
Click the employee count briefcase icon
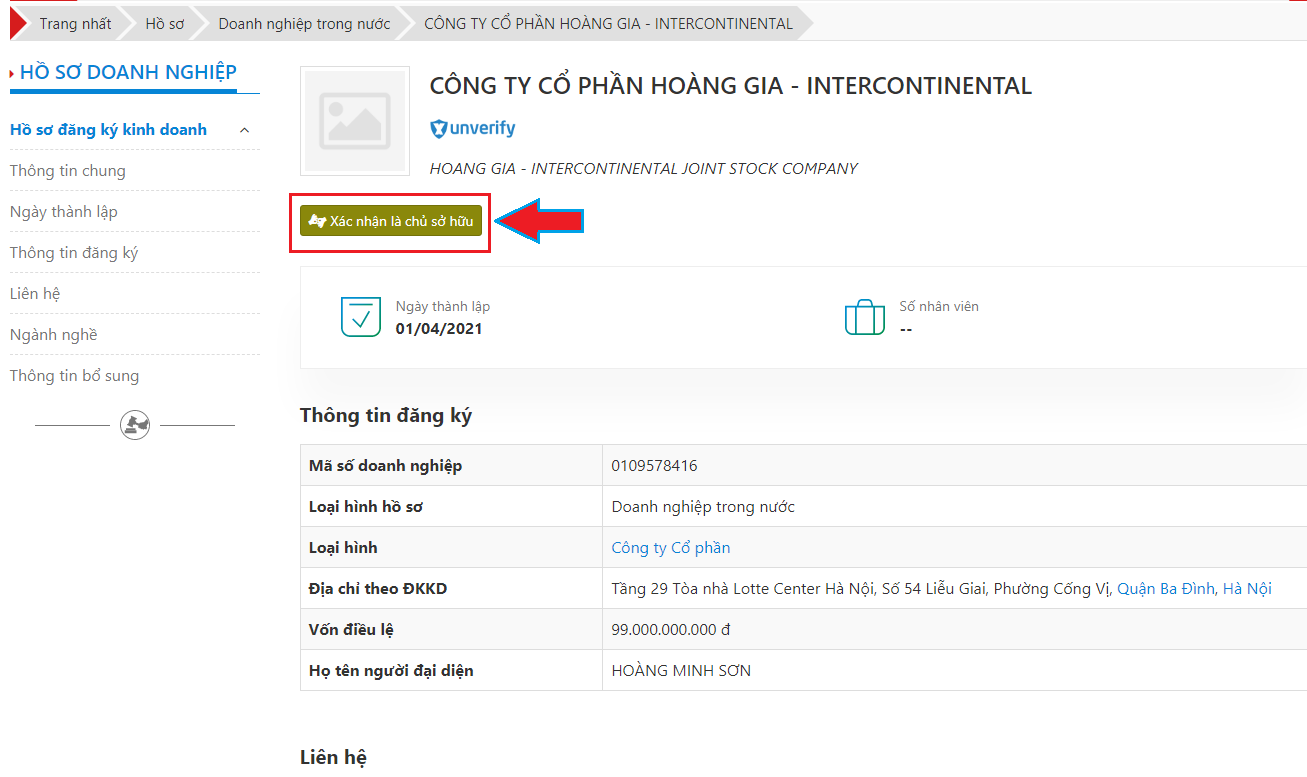(x=865, y=316)
